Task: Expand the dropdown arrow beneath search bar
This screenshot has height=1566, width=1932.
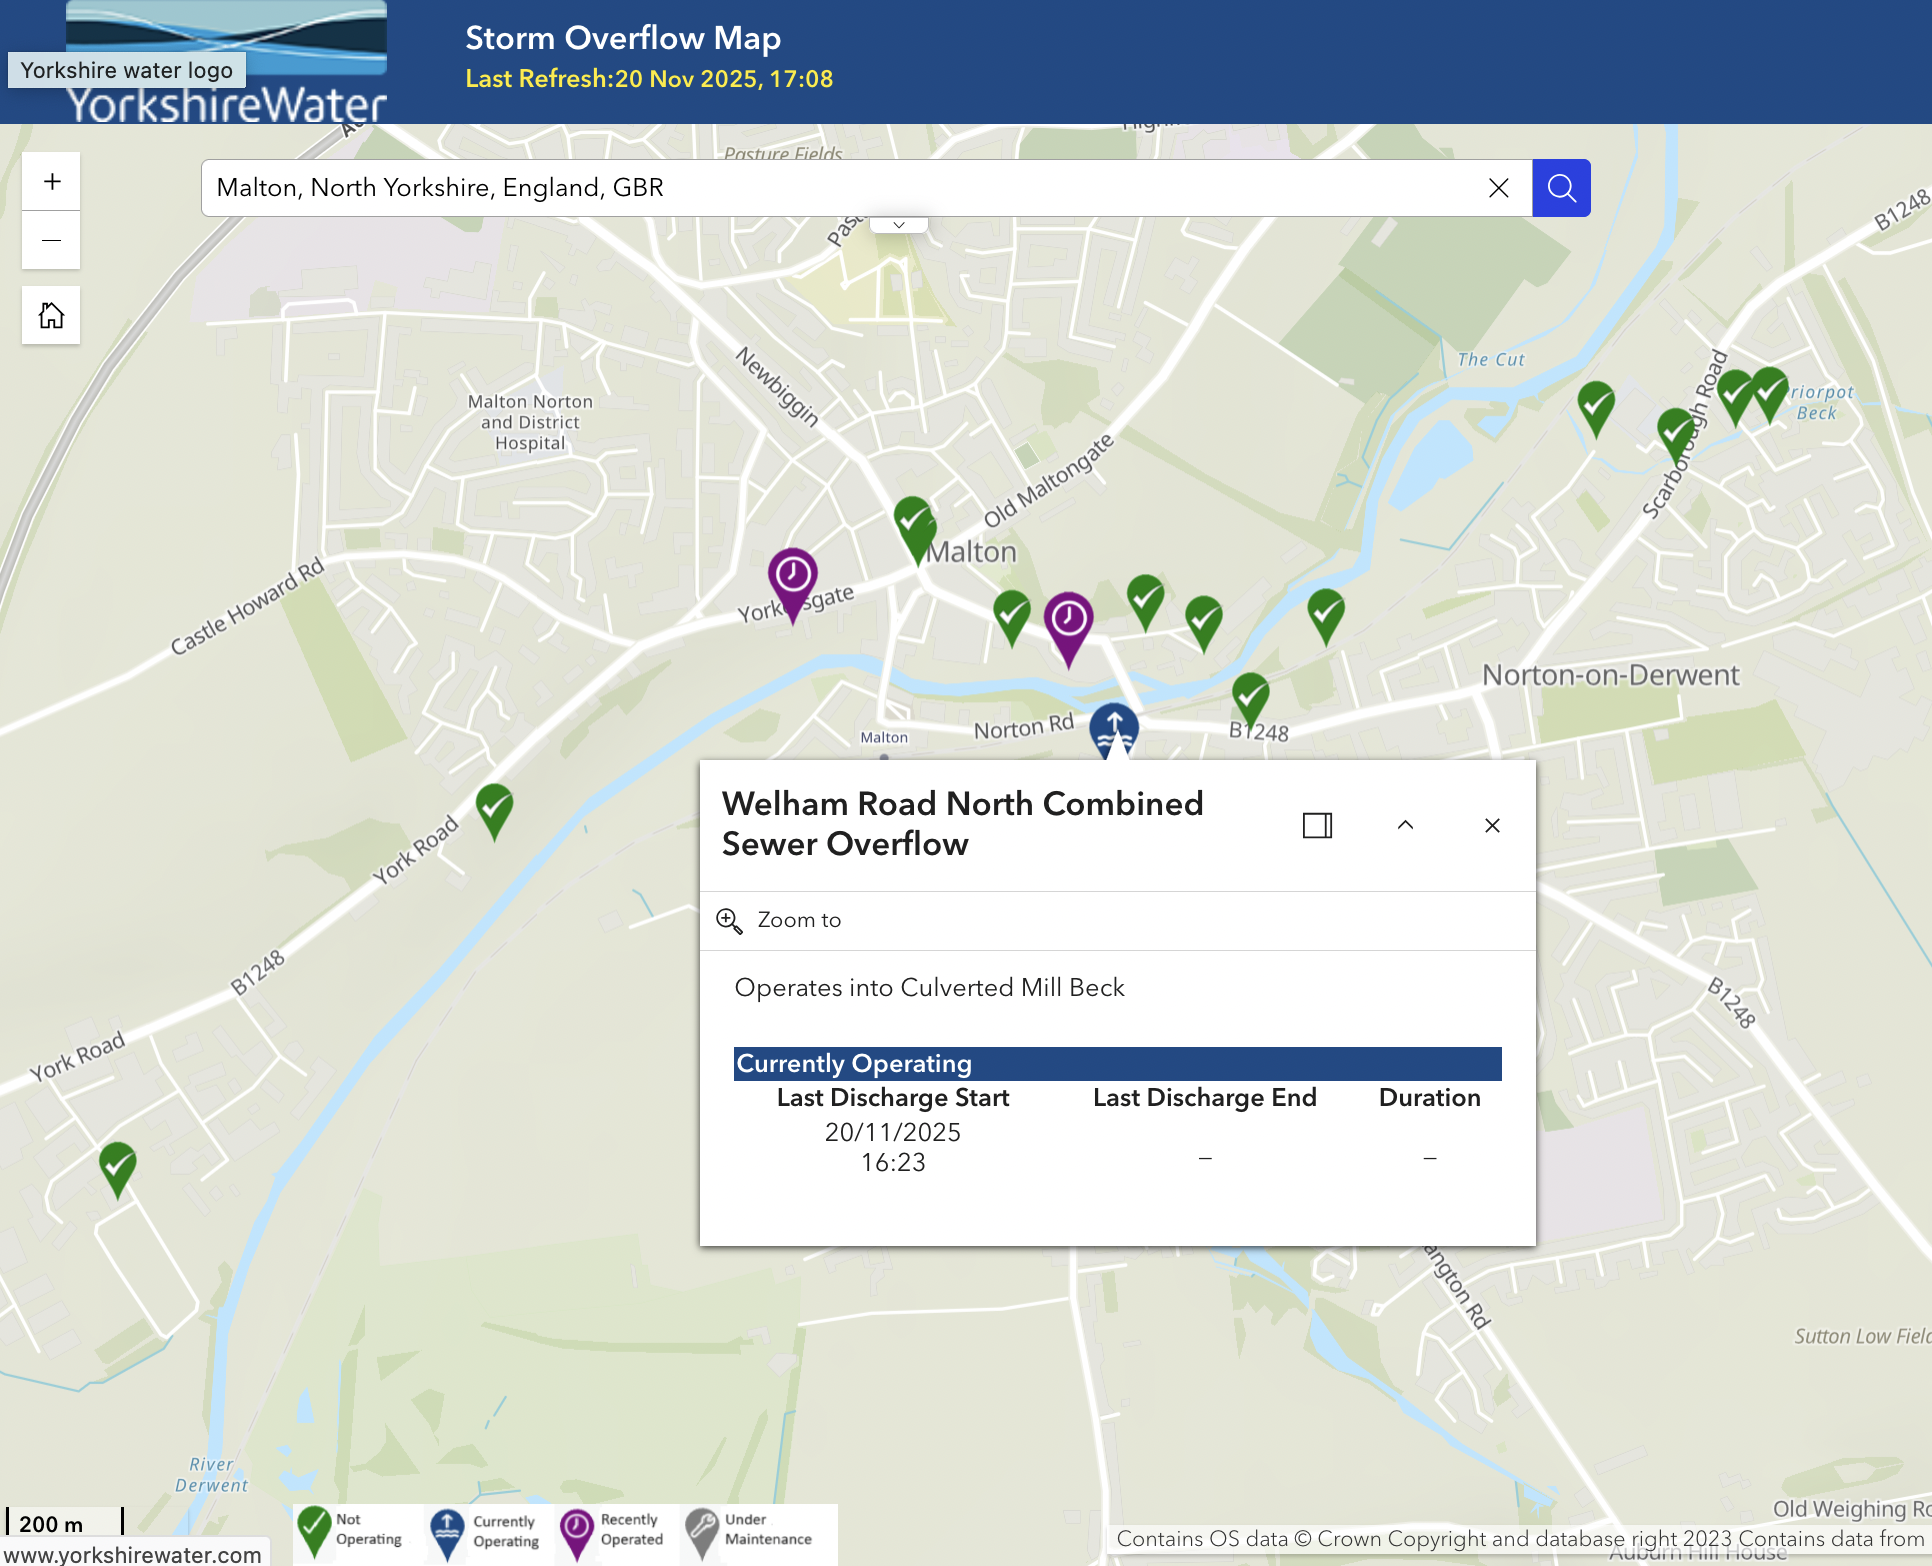Action: click(x=899, y=226)
